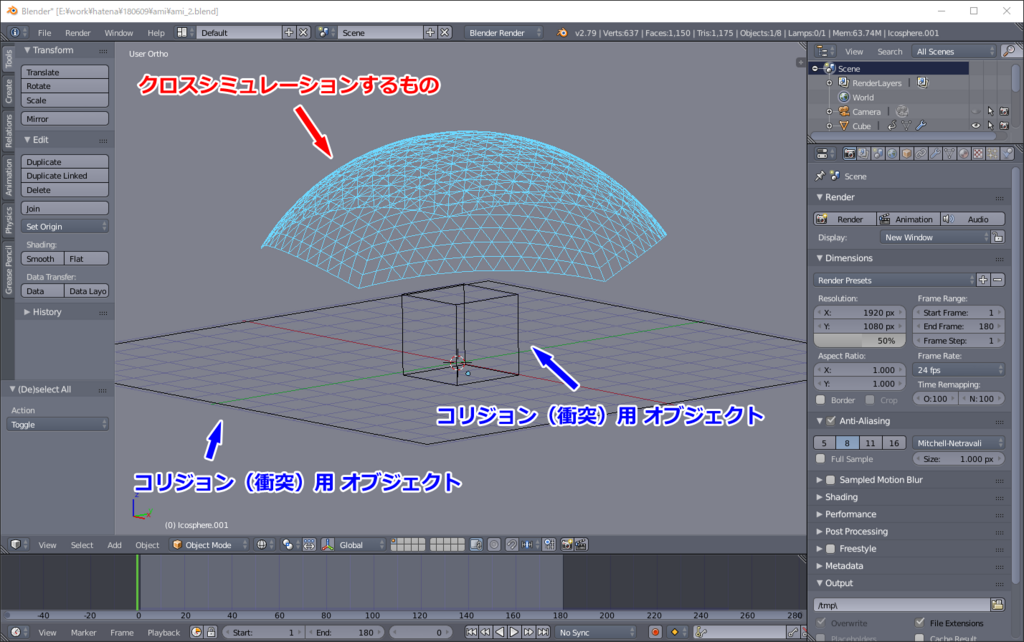Open the Render Layers properties tab
1024x642 pixels.
[x=863, y=153]
